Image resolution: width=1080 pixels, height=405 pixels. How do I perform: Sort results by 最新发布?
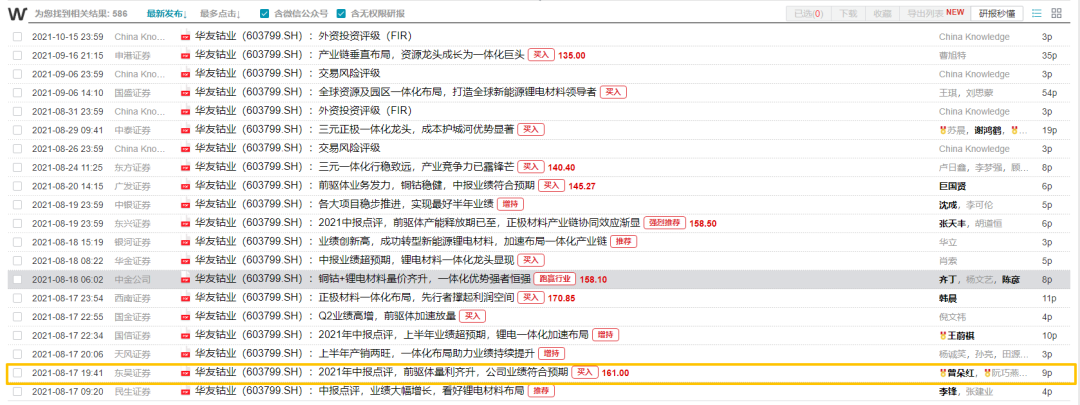pos(167,14)
